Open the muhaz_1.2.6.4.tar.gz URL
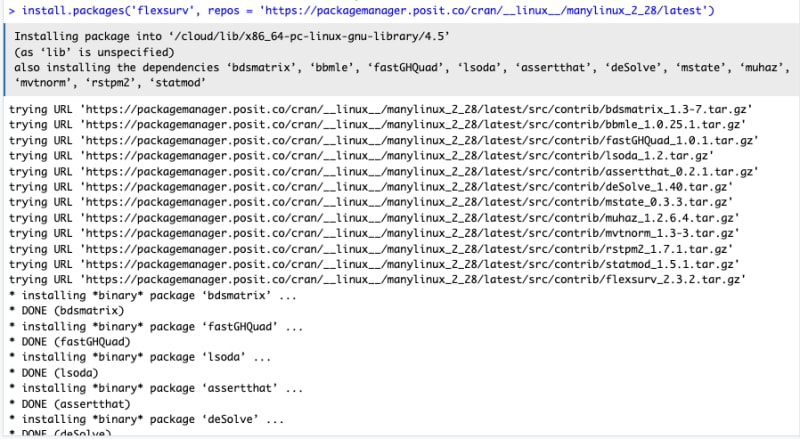This screenshot has height=439, width=800. [409, 218]
